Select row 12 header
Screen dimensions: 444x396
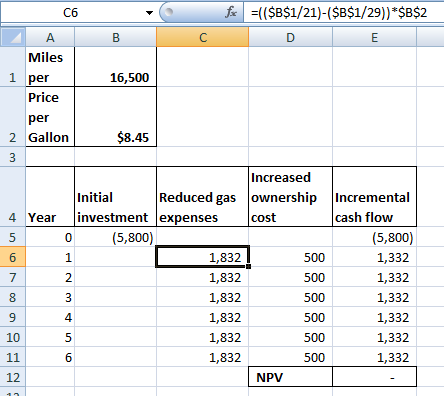point(13,377)
